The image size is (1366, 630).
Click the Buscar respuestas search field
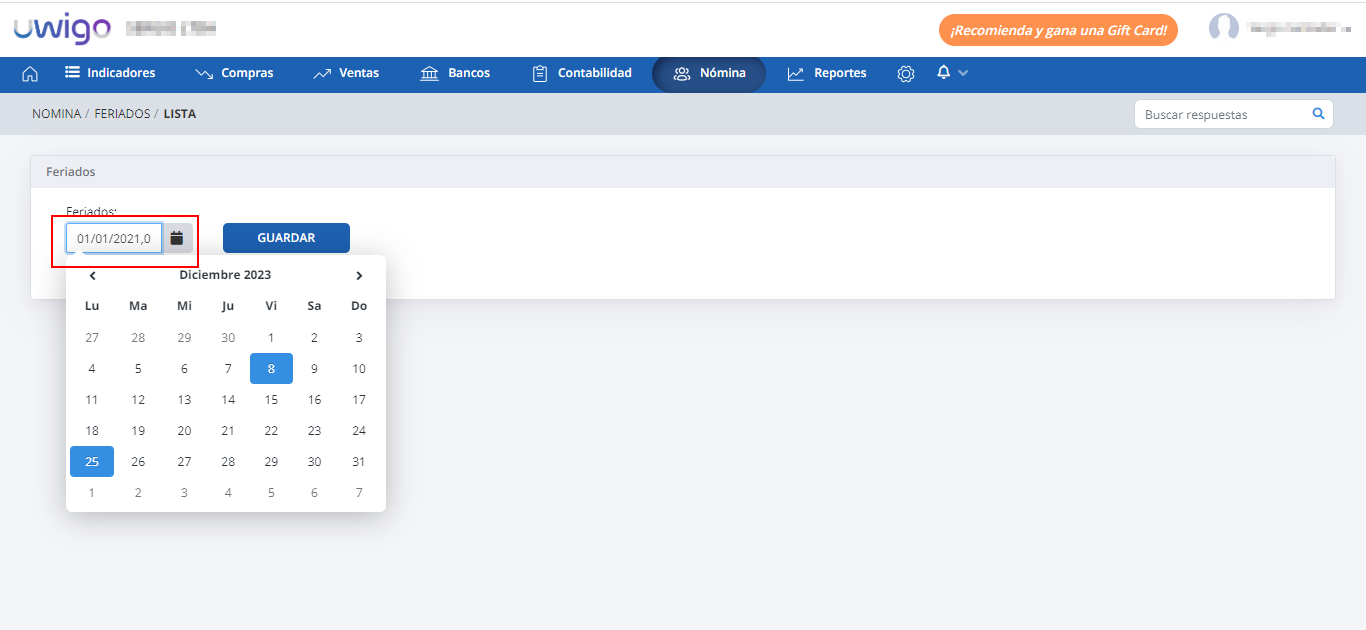1220,114
